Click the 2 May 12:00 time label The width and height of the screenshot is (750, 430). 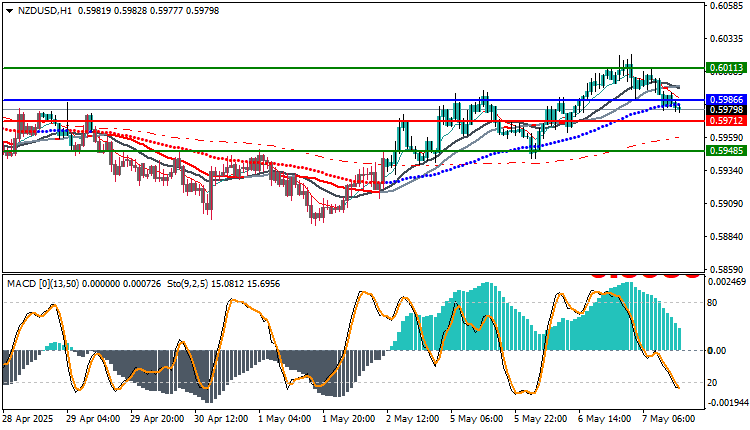pyautogui.click(x=413, y=419)
